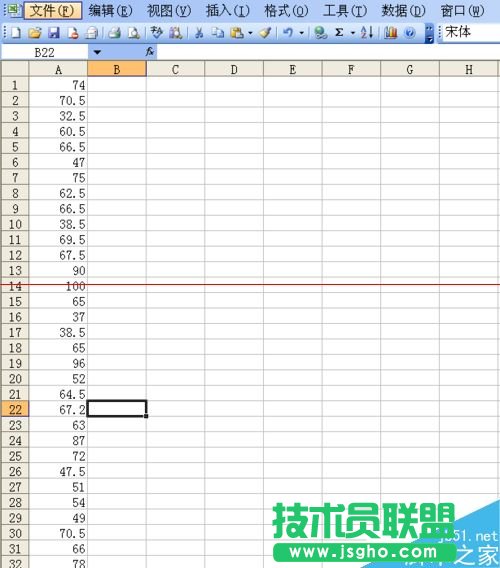The width and height of the screenshot is (500, 568).
Task: Click cell A7 containing 75
Action: [x=58, y=177]
